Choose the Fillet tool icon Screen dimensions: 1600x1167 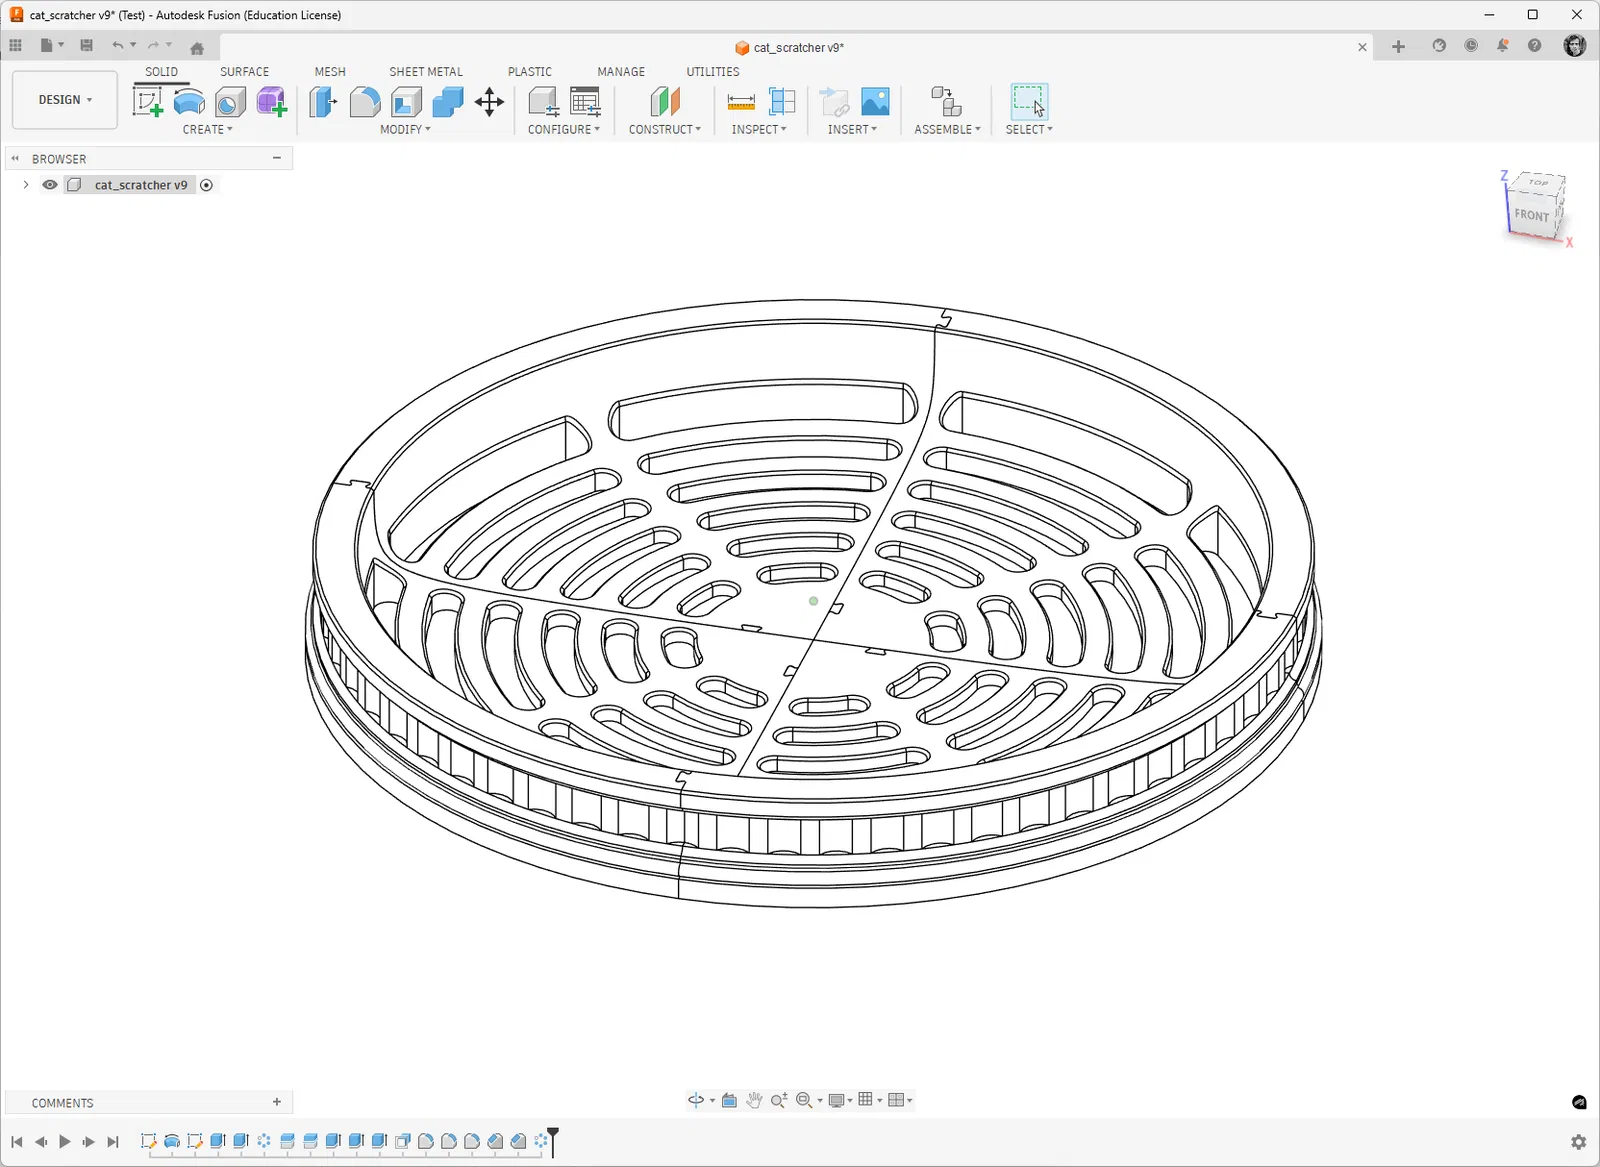tap(365, 102)
